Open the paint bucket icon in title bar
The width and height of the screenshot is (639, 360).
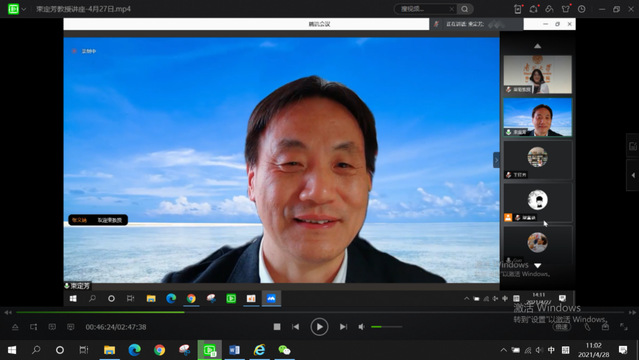click(549, 9)
